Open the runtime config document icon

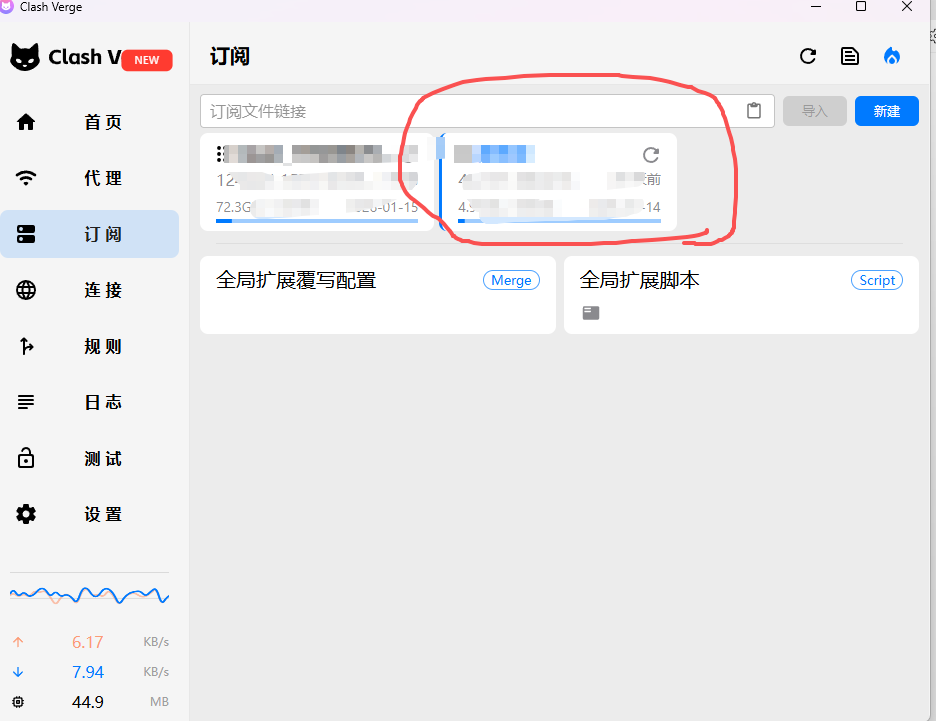[850, 56]
